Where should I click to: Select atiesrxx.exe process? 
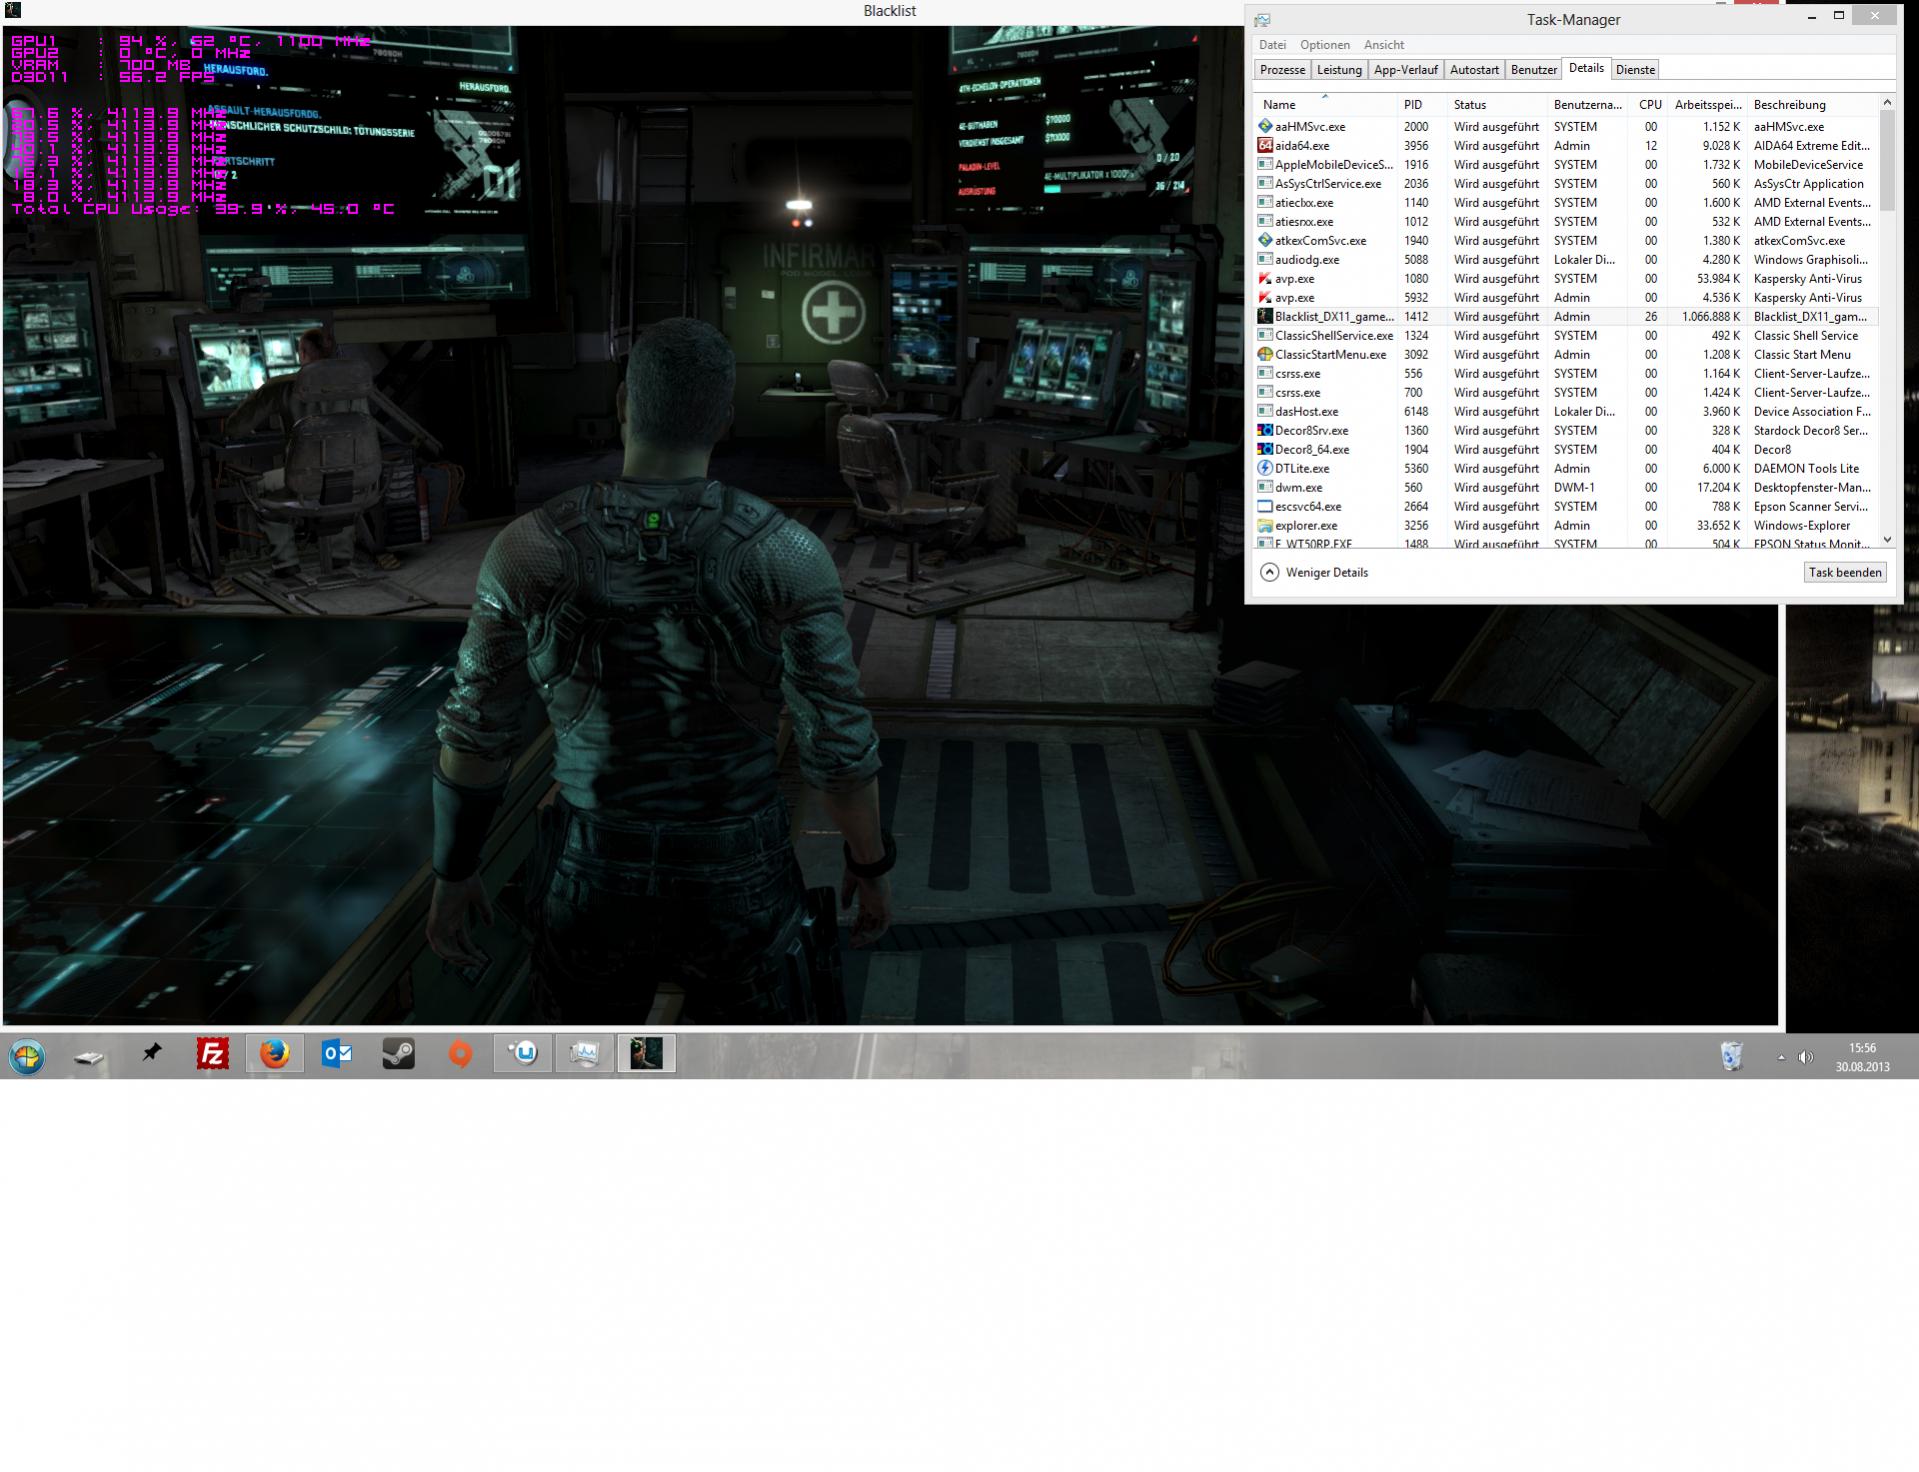[1566, 222]
